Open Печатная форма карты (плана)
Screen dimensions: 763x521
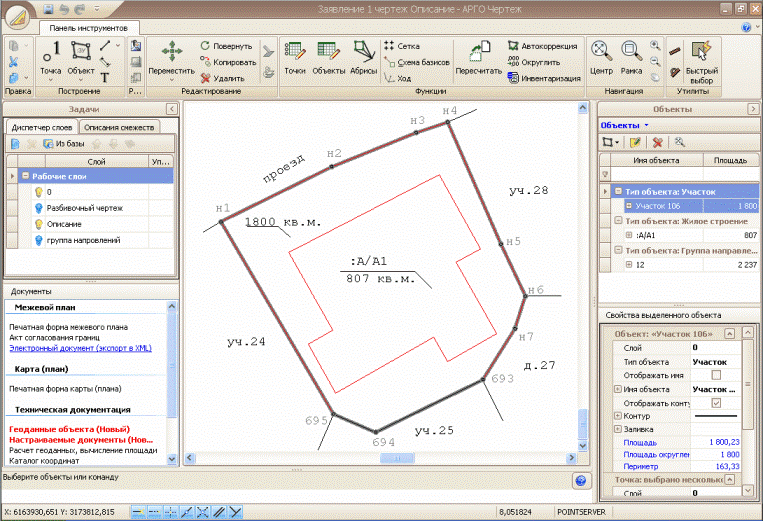pyautogui.click(x=65, y=389)
